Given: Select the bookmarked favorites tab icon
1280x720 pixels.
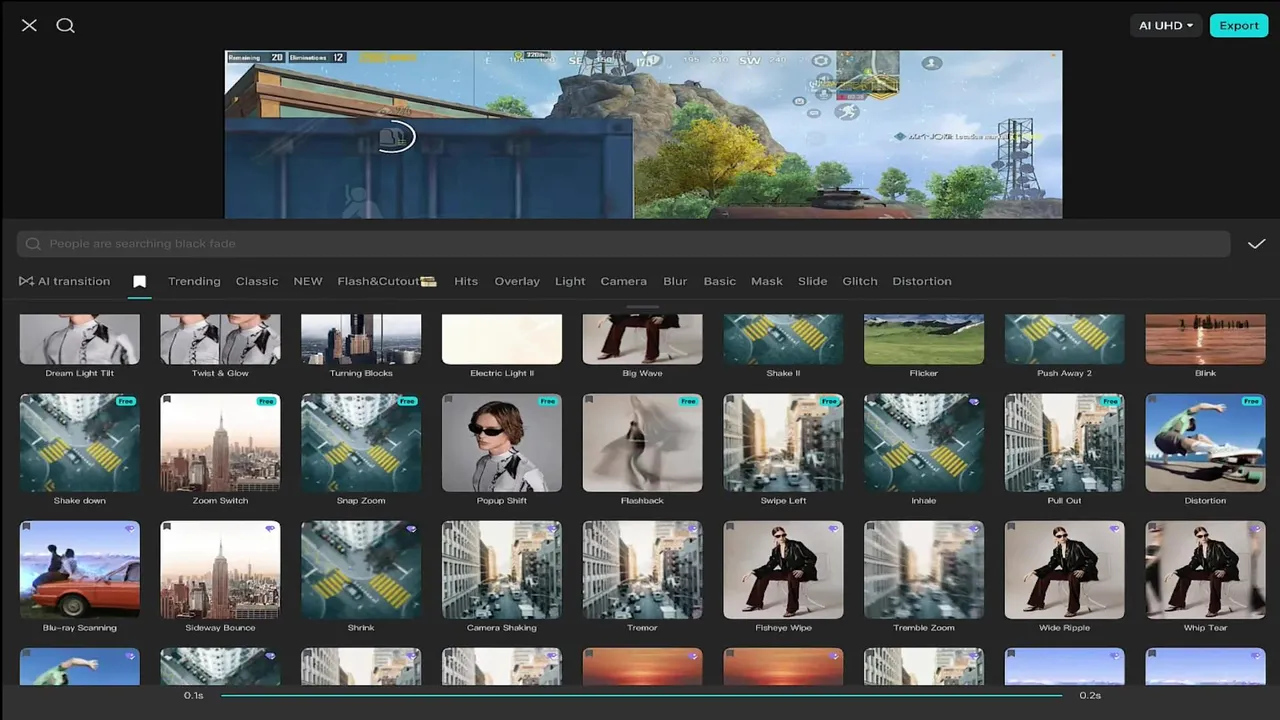Looking at the screenshot, I should (139, 282).
